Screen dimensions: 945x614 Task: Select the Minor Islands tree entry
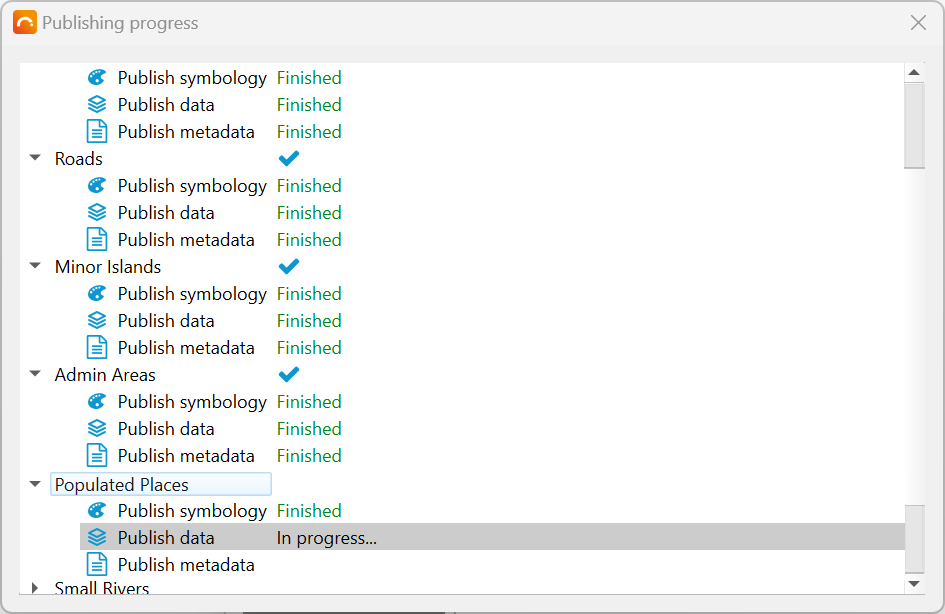coord(107,266)
